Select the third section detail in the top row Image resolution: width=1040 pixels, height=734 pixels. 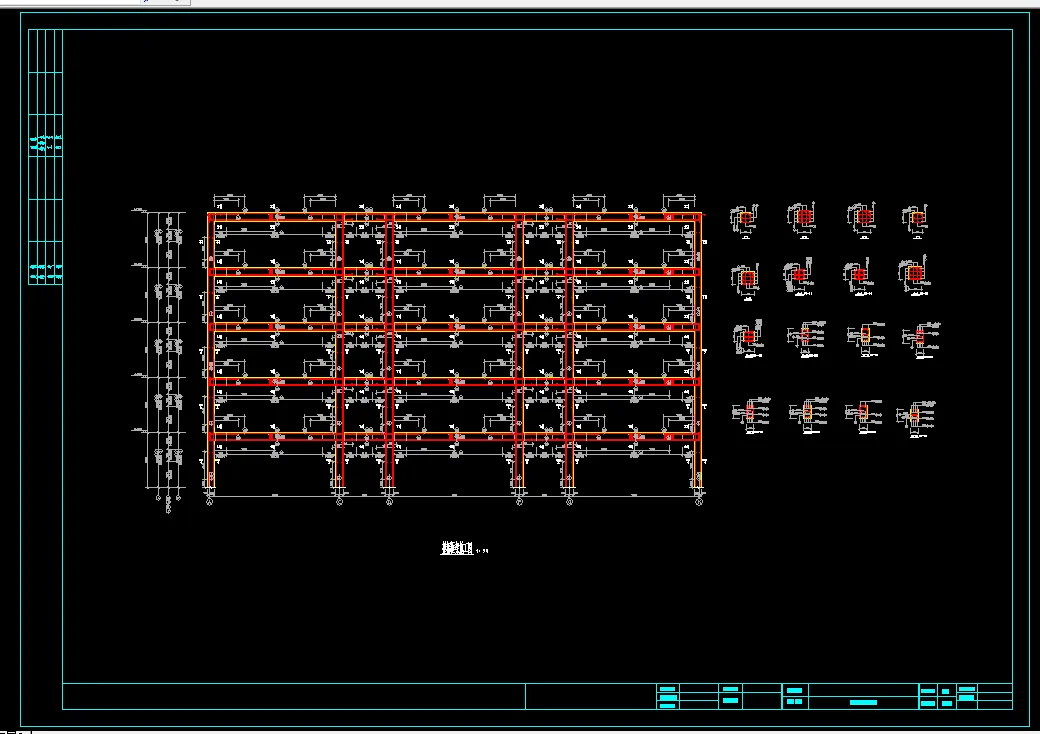[862, 219]
